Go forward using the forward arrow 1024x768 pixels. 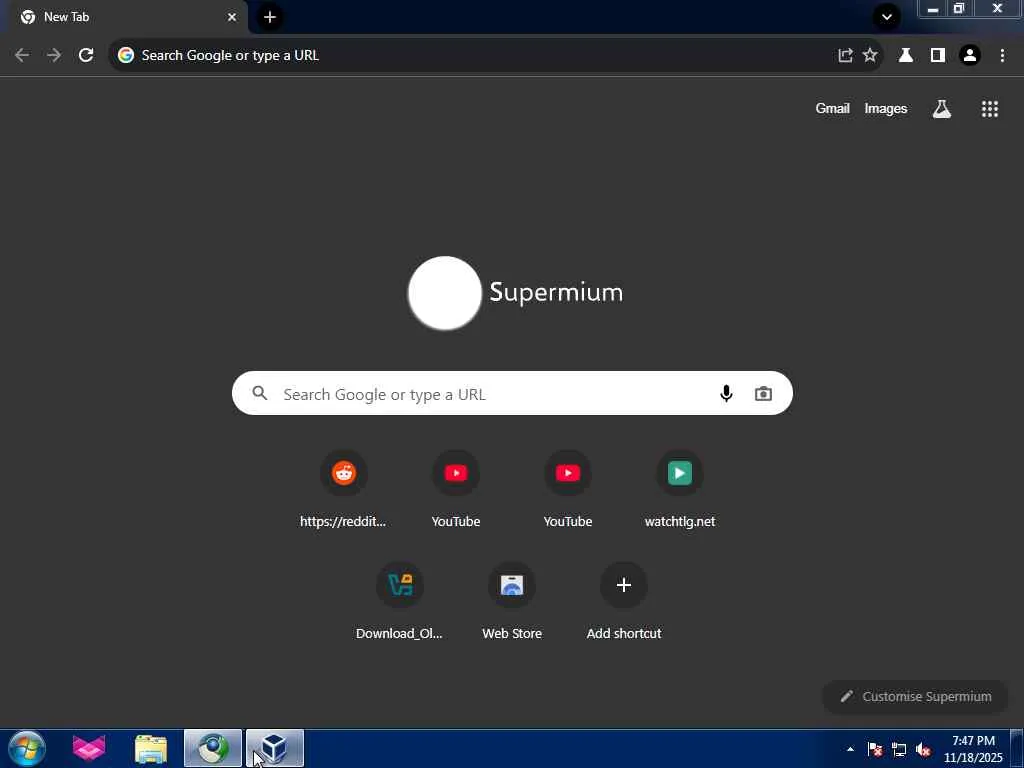click(x=54, y=56)
